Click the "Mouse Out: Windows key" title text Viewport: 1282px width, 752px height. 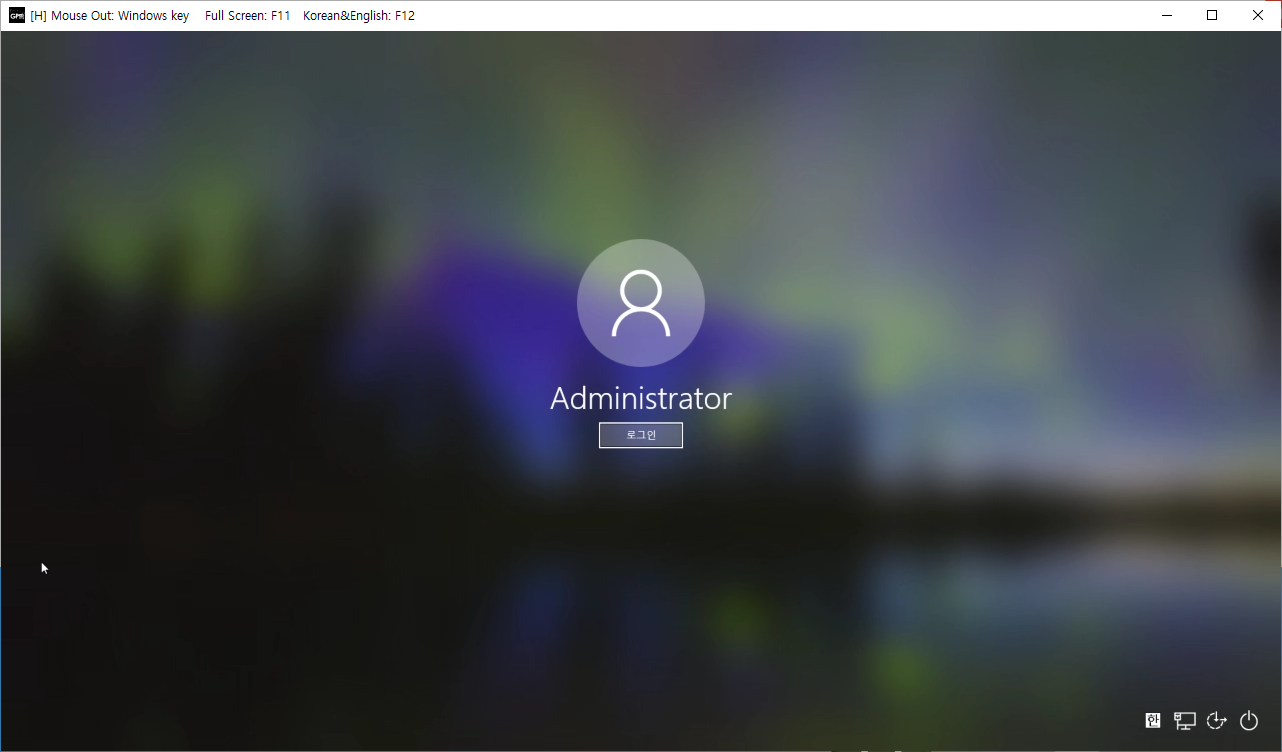point(120,16)
